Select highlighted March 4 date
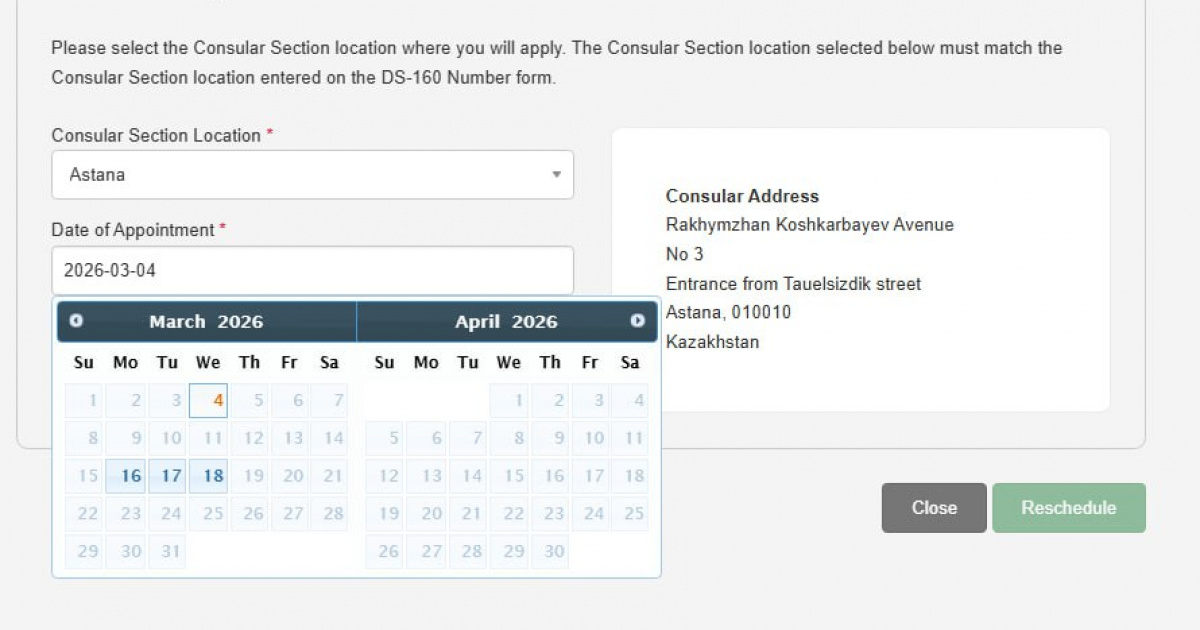The image size is (1200, 630). click(209, 401)
